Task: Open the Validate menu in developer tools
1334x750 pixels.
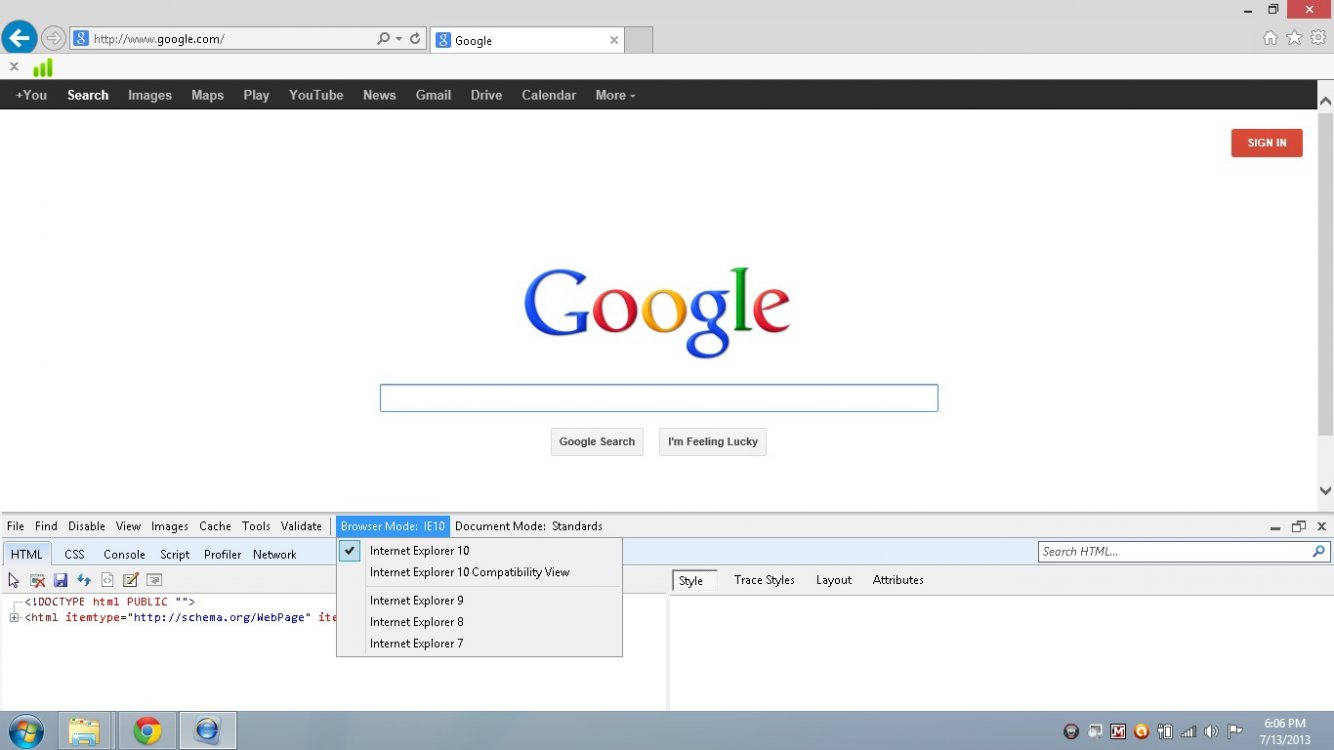Action: coord(301,526)
